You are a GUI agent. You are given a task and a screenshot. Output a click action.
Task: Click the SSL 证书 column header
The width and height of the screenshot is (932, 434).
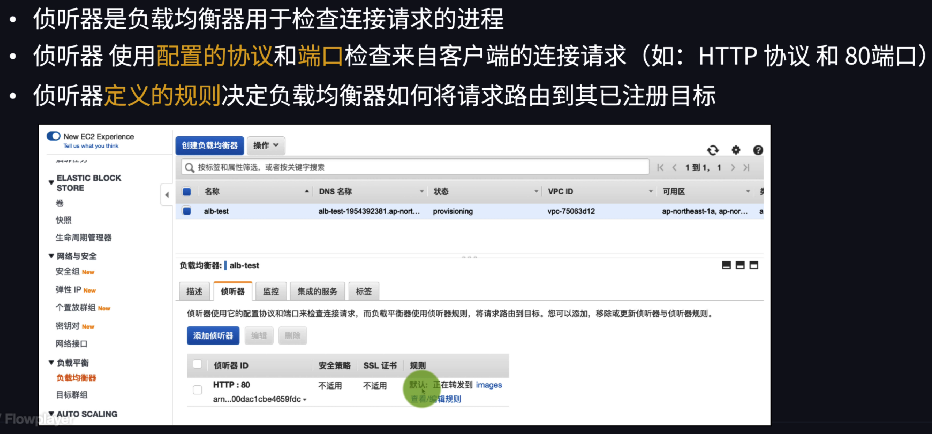379,365
